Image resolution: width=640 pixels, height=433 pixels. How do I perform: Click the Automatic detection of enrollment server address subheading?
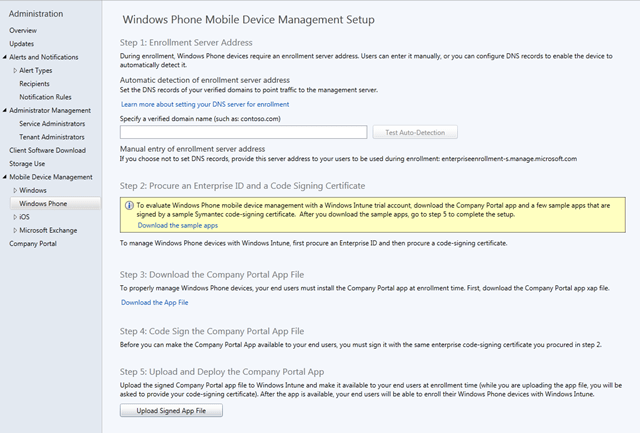(x=205, y=80)
